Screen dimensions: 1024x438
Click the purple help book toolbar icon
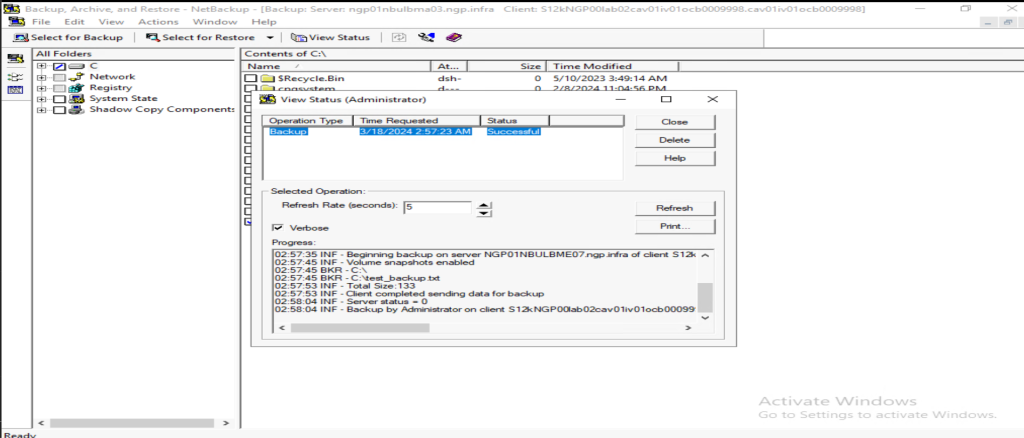click(453, 37)
